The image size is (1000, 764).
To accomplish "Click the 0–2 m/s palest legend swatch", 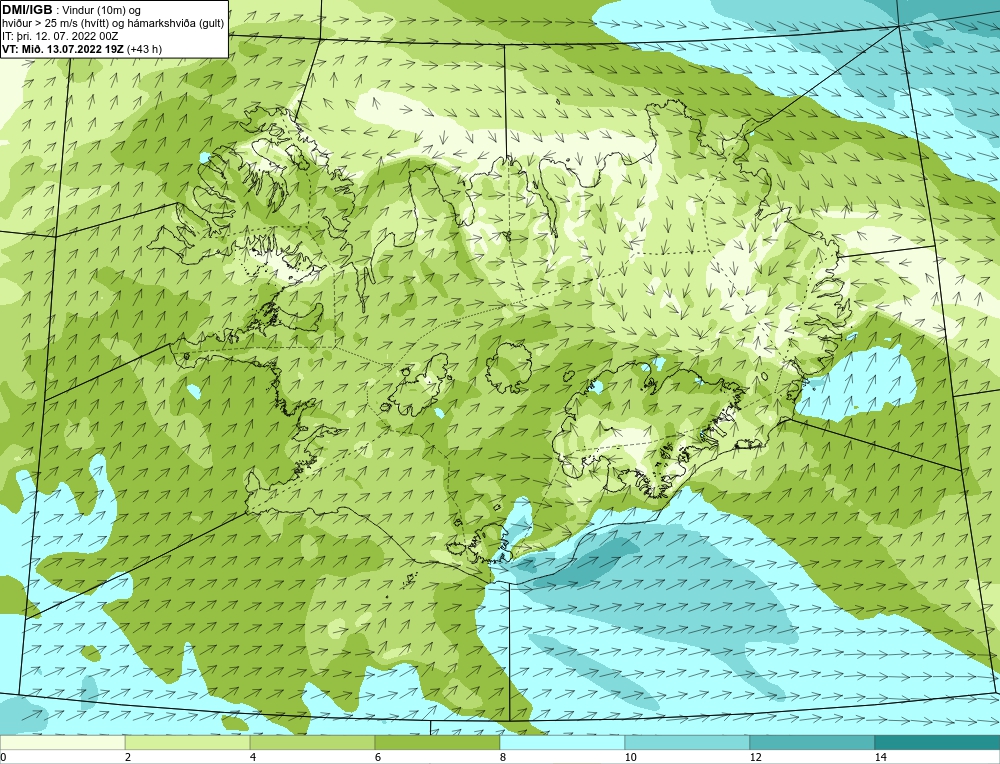I will coord(62,742).
